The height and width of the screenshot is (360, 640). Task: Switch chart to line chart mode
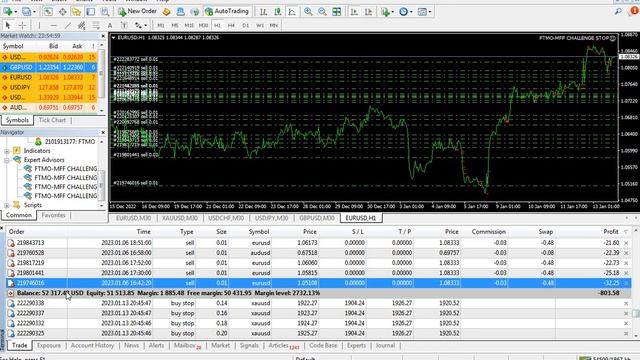292,12
